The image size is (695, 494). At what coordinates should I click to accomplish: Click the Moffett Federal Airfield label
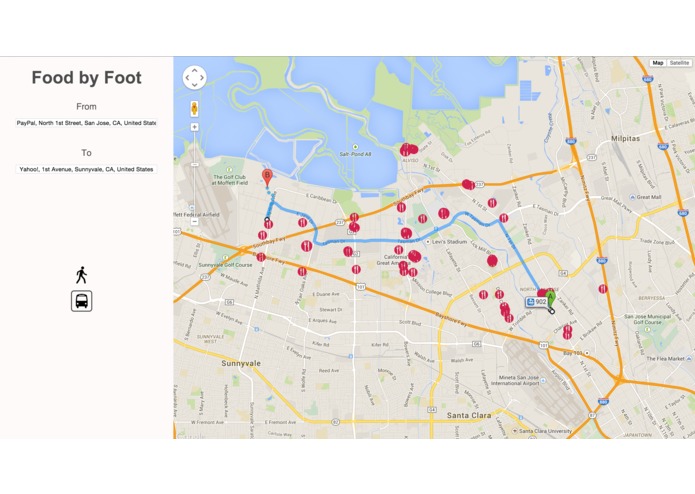196,214
